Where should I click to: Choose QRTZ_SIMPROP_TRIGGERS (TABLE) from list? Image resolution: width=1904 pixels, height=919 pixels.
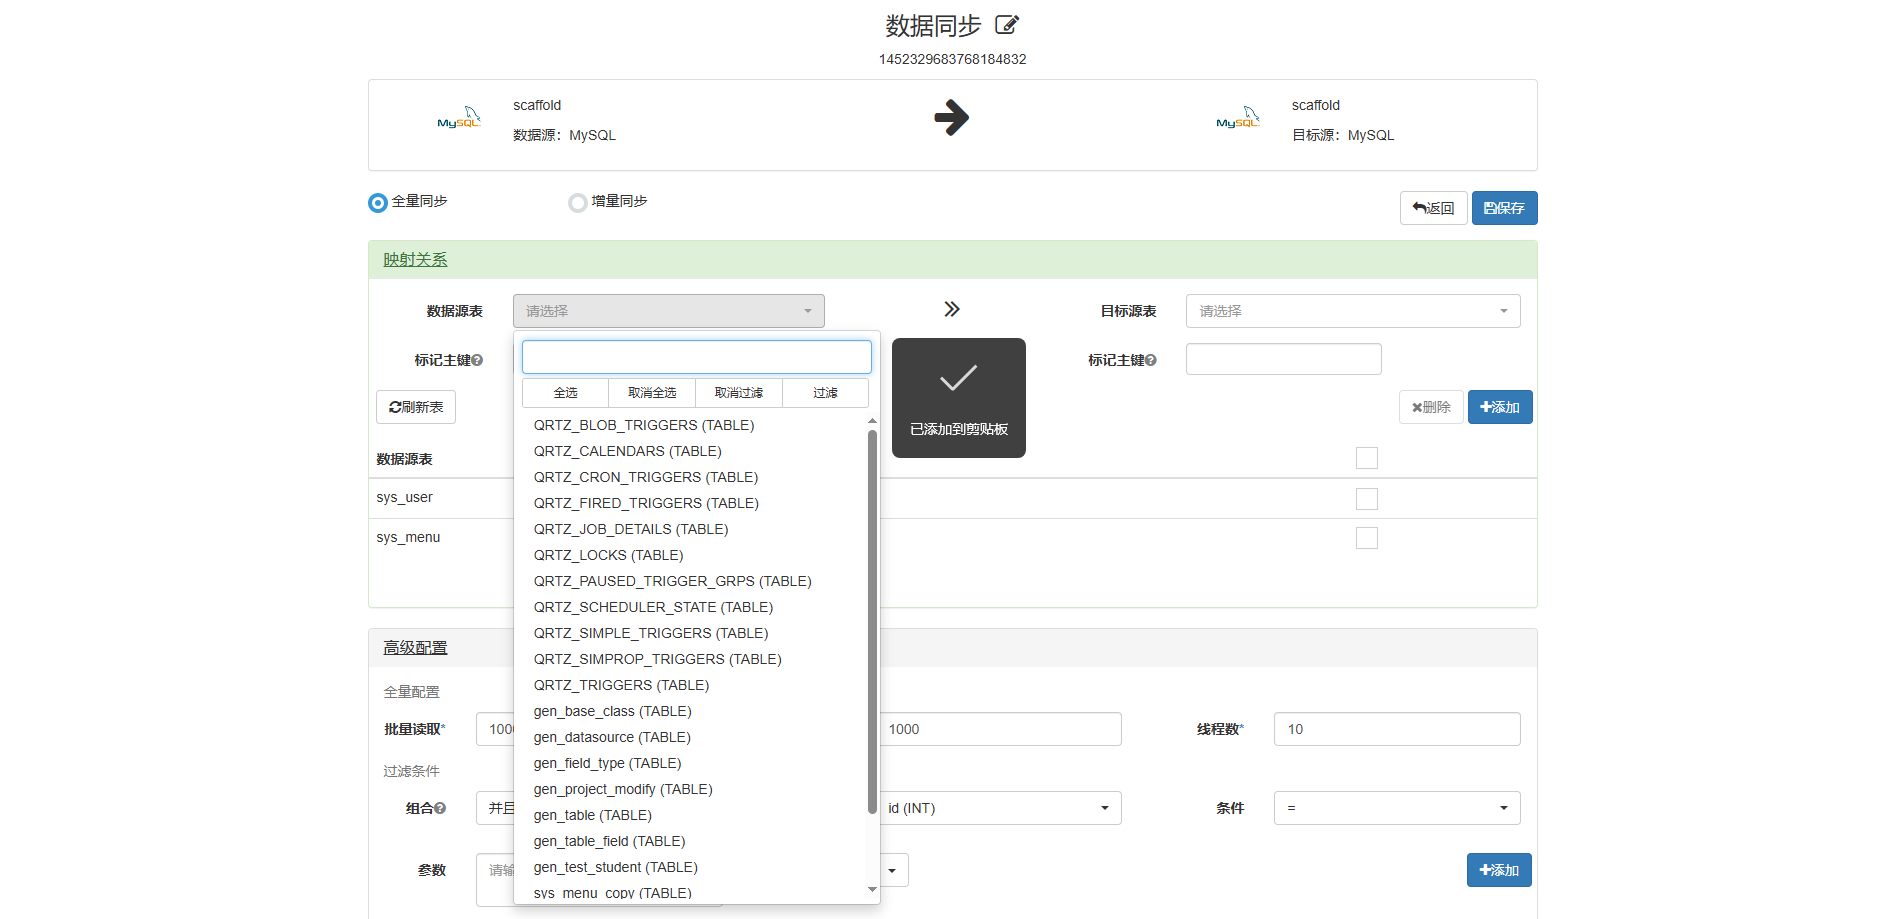pos(691,659)
